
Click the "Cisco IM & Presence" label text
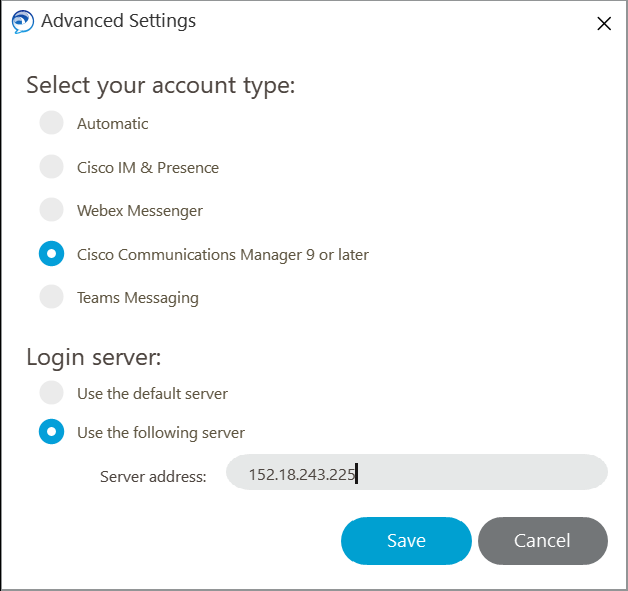148,168
